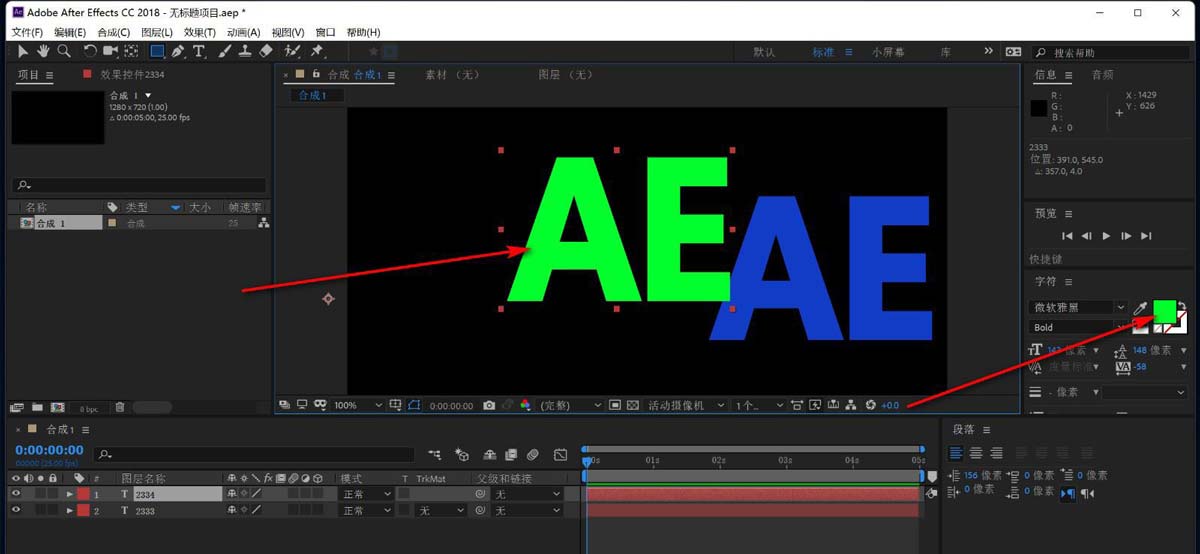The width and height of the screenshot is (1200, 554).
Task: Switch to 小屏幕 workspace
Action: (888, 52)
